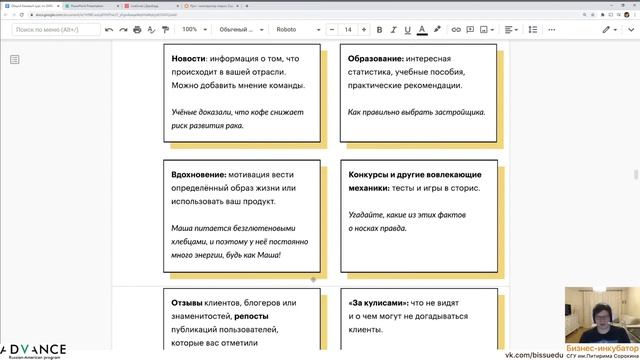640x360 pixels.
Task: Open the three-dot more options menu
Action: click(551, 30)
